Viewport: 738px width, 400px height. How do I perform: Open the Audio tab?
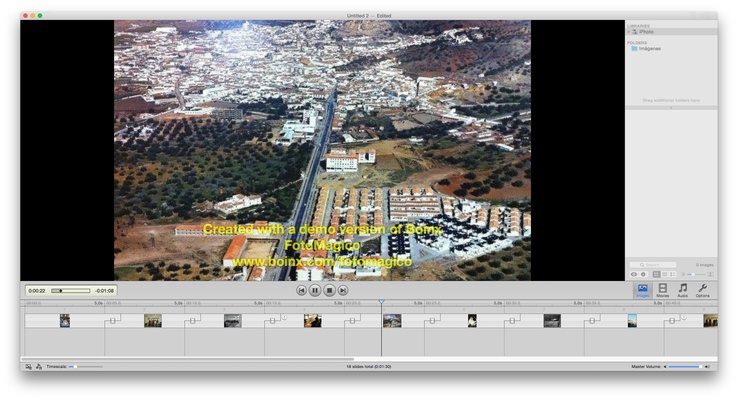[x=682, y=290]
